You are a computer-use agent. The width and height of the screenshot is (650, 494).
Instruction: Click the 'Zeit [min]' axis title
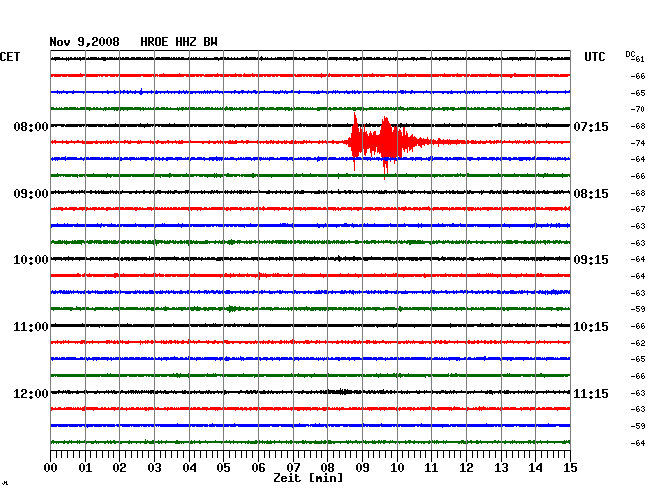308,478
